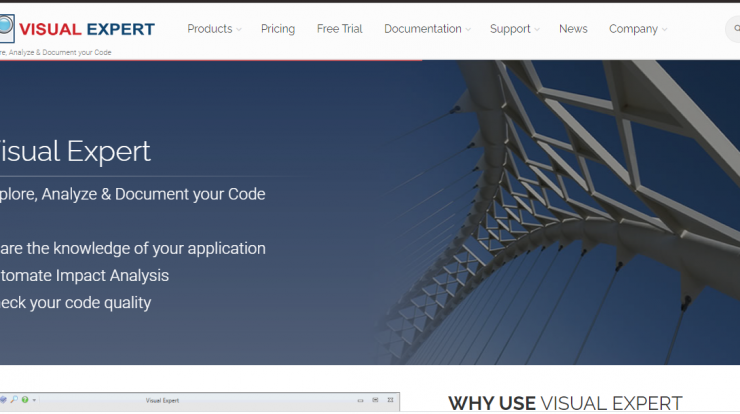This screenshot has height=414, width=740.
Task: Click the 'WHY USE VISUAL EXPERT' heading
Action: [565, 403]
